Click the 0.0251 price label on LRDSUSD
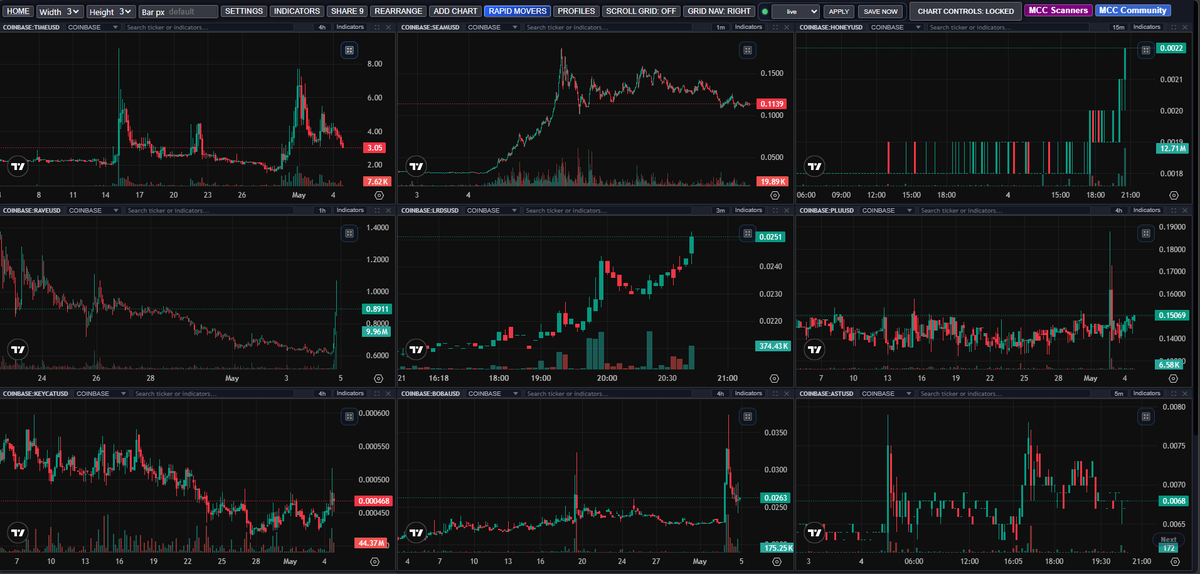 771,237
